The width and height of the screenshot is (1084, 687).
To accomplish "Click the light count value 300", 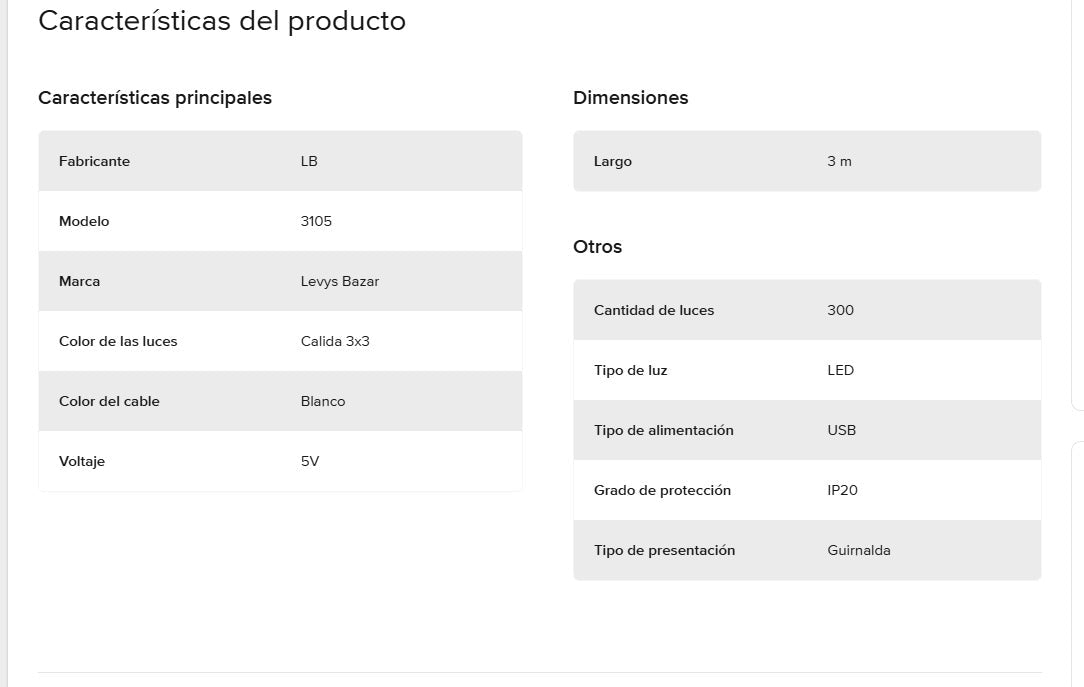I will (x=840, y=310).
